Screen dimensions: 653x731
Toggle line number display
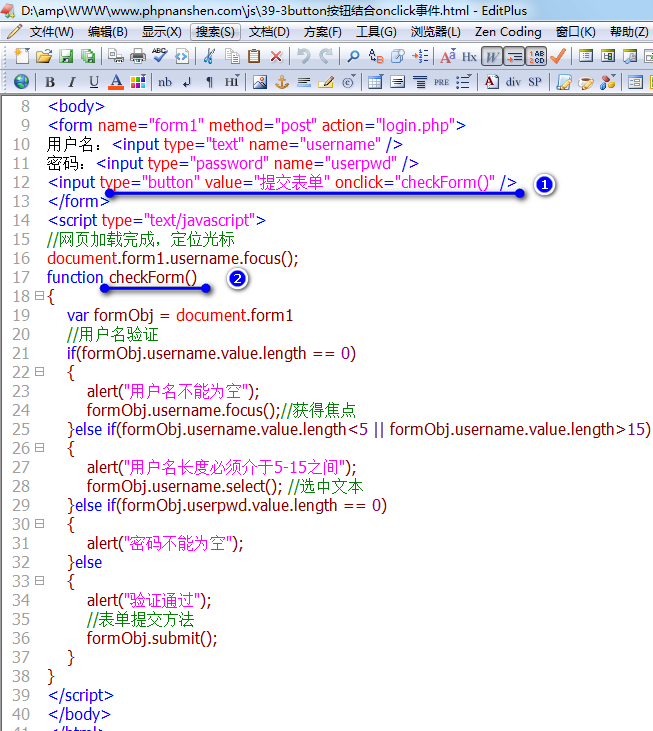[x=536, y=56]
